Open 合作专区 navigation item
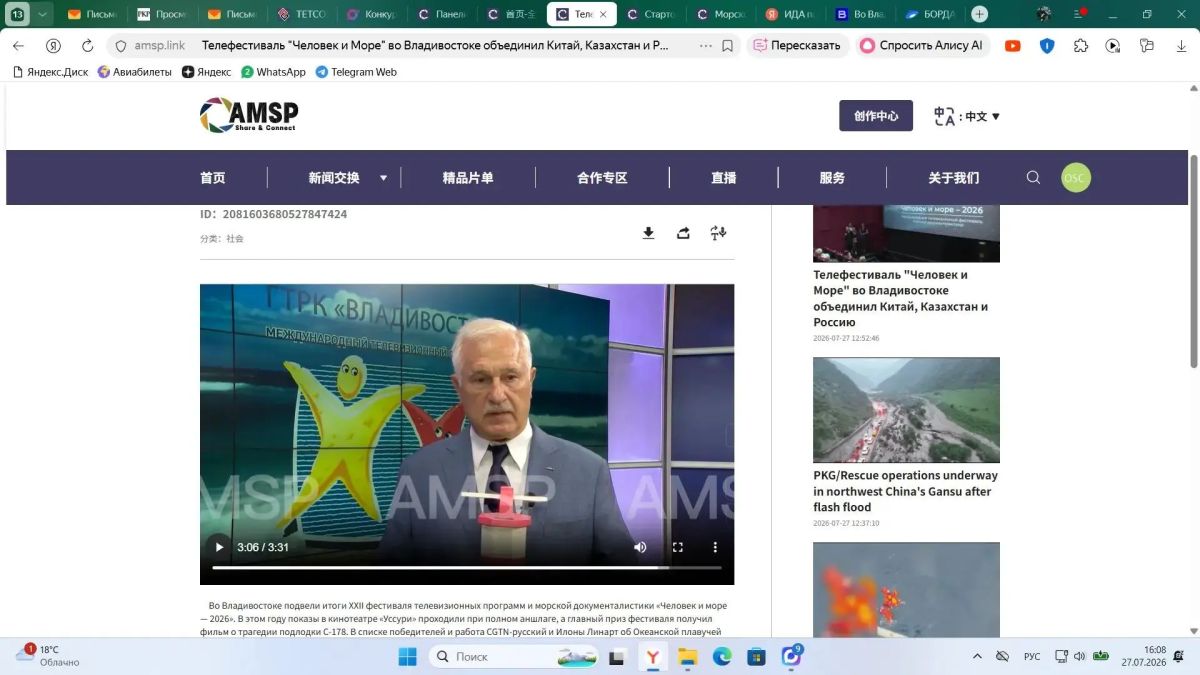Viewport: 1200px width, 675px height. click(602, 177)
